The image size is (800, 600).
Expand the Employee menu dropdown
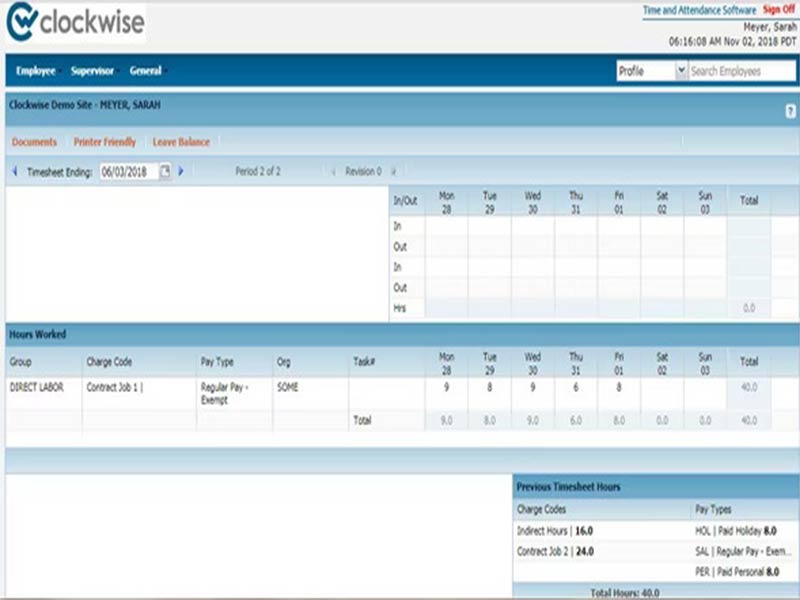(37, 71)
